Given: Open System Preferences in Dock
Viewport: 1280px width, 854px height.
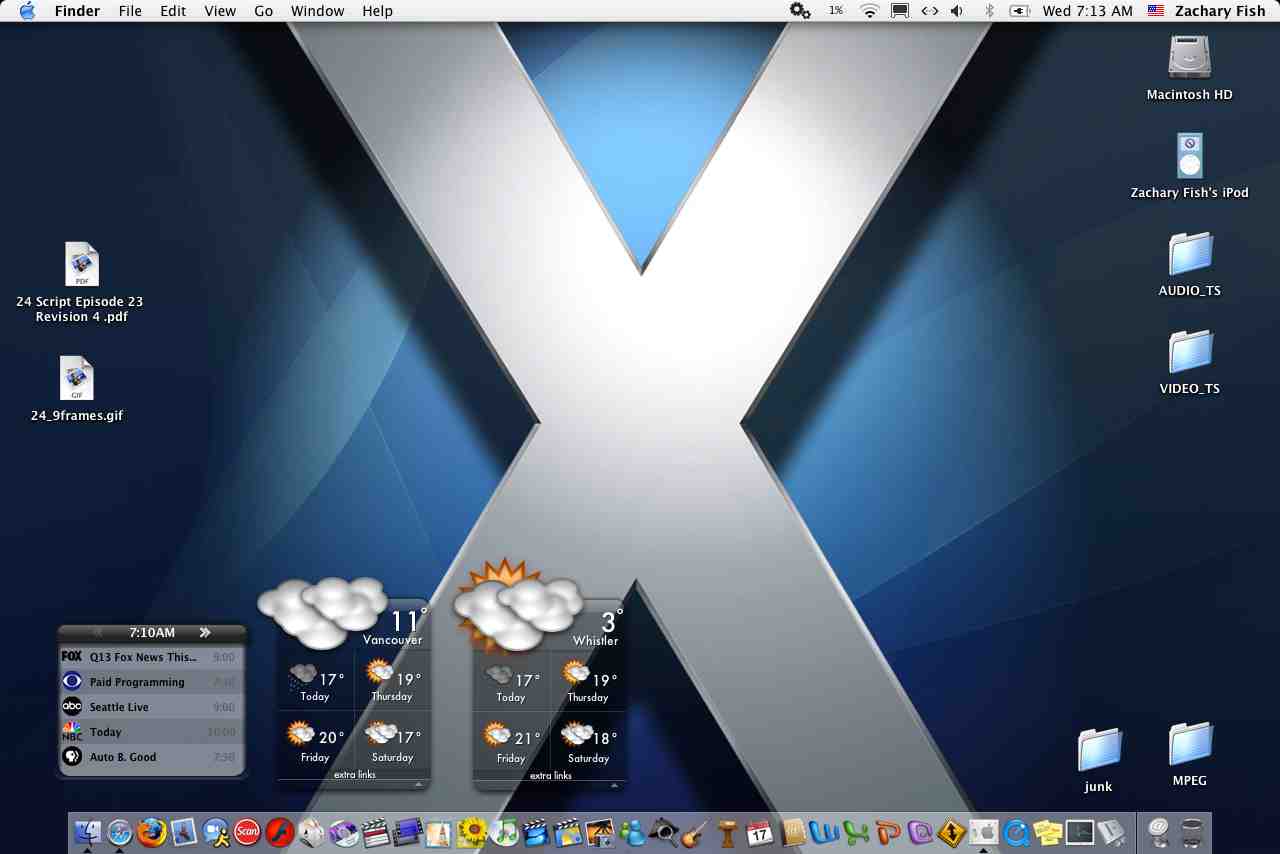Looking at the screenshot, I should pos(984,831).
